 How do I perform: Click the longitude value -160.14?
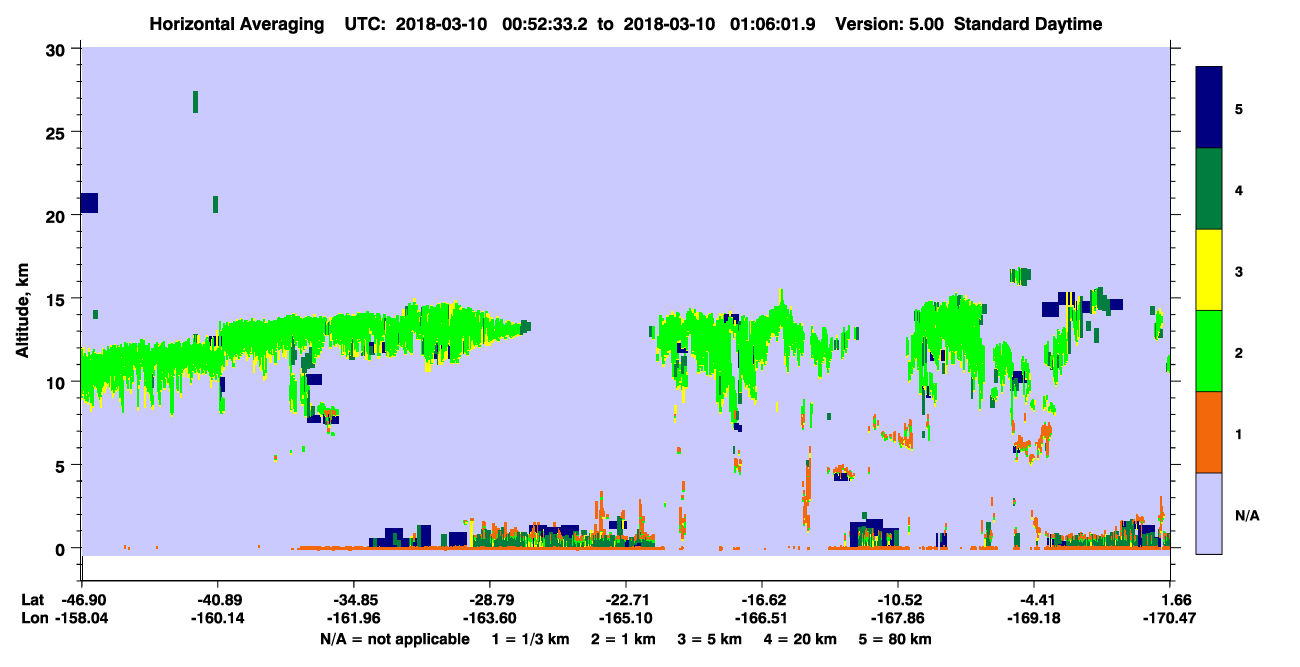[x=218, y=619]
